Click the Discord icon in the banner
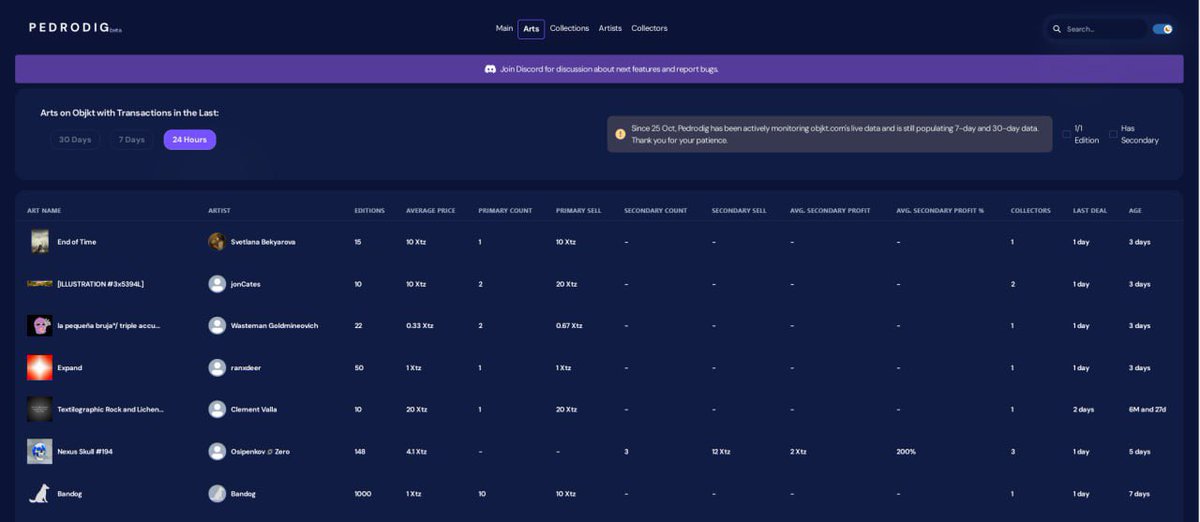1200x522 pixels. [490, 69]
